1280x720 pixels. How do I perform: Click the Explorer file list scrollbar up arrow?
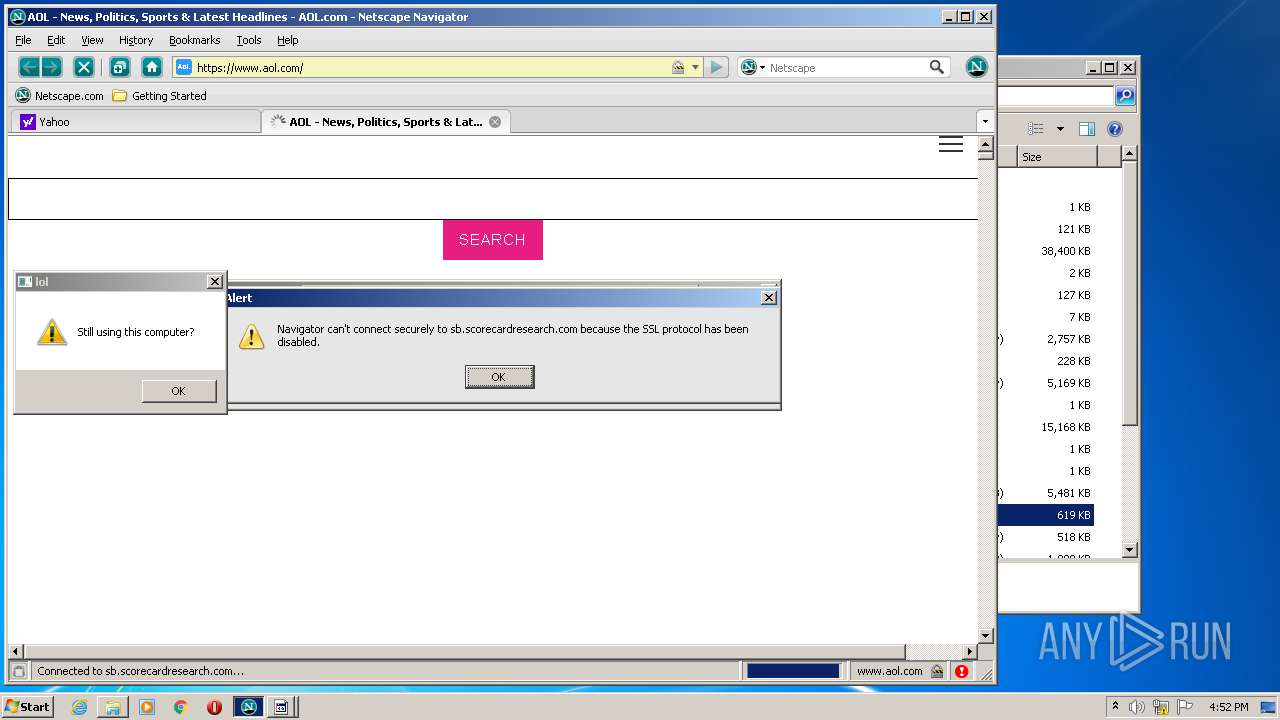pyautogui.click(x=1129, y=154)
